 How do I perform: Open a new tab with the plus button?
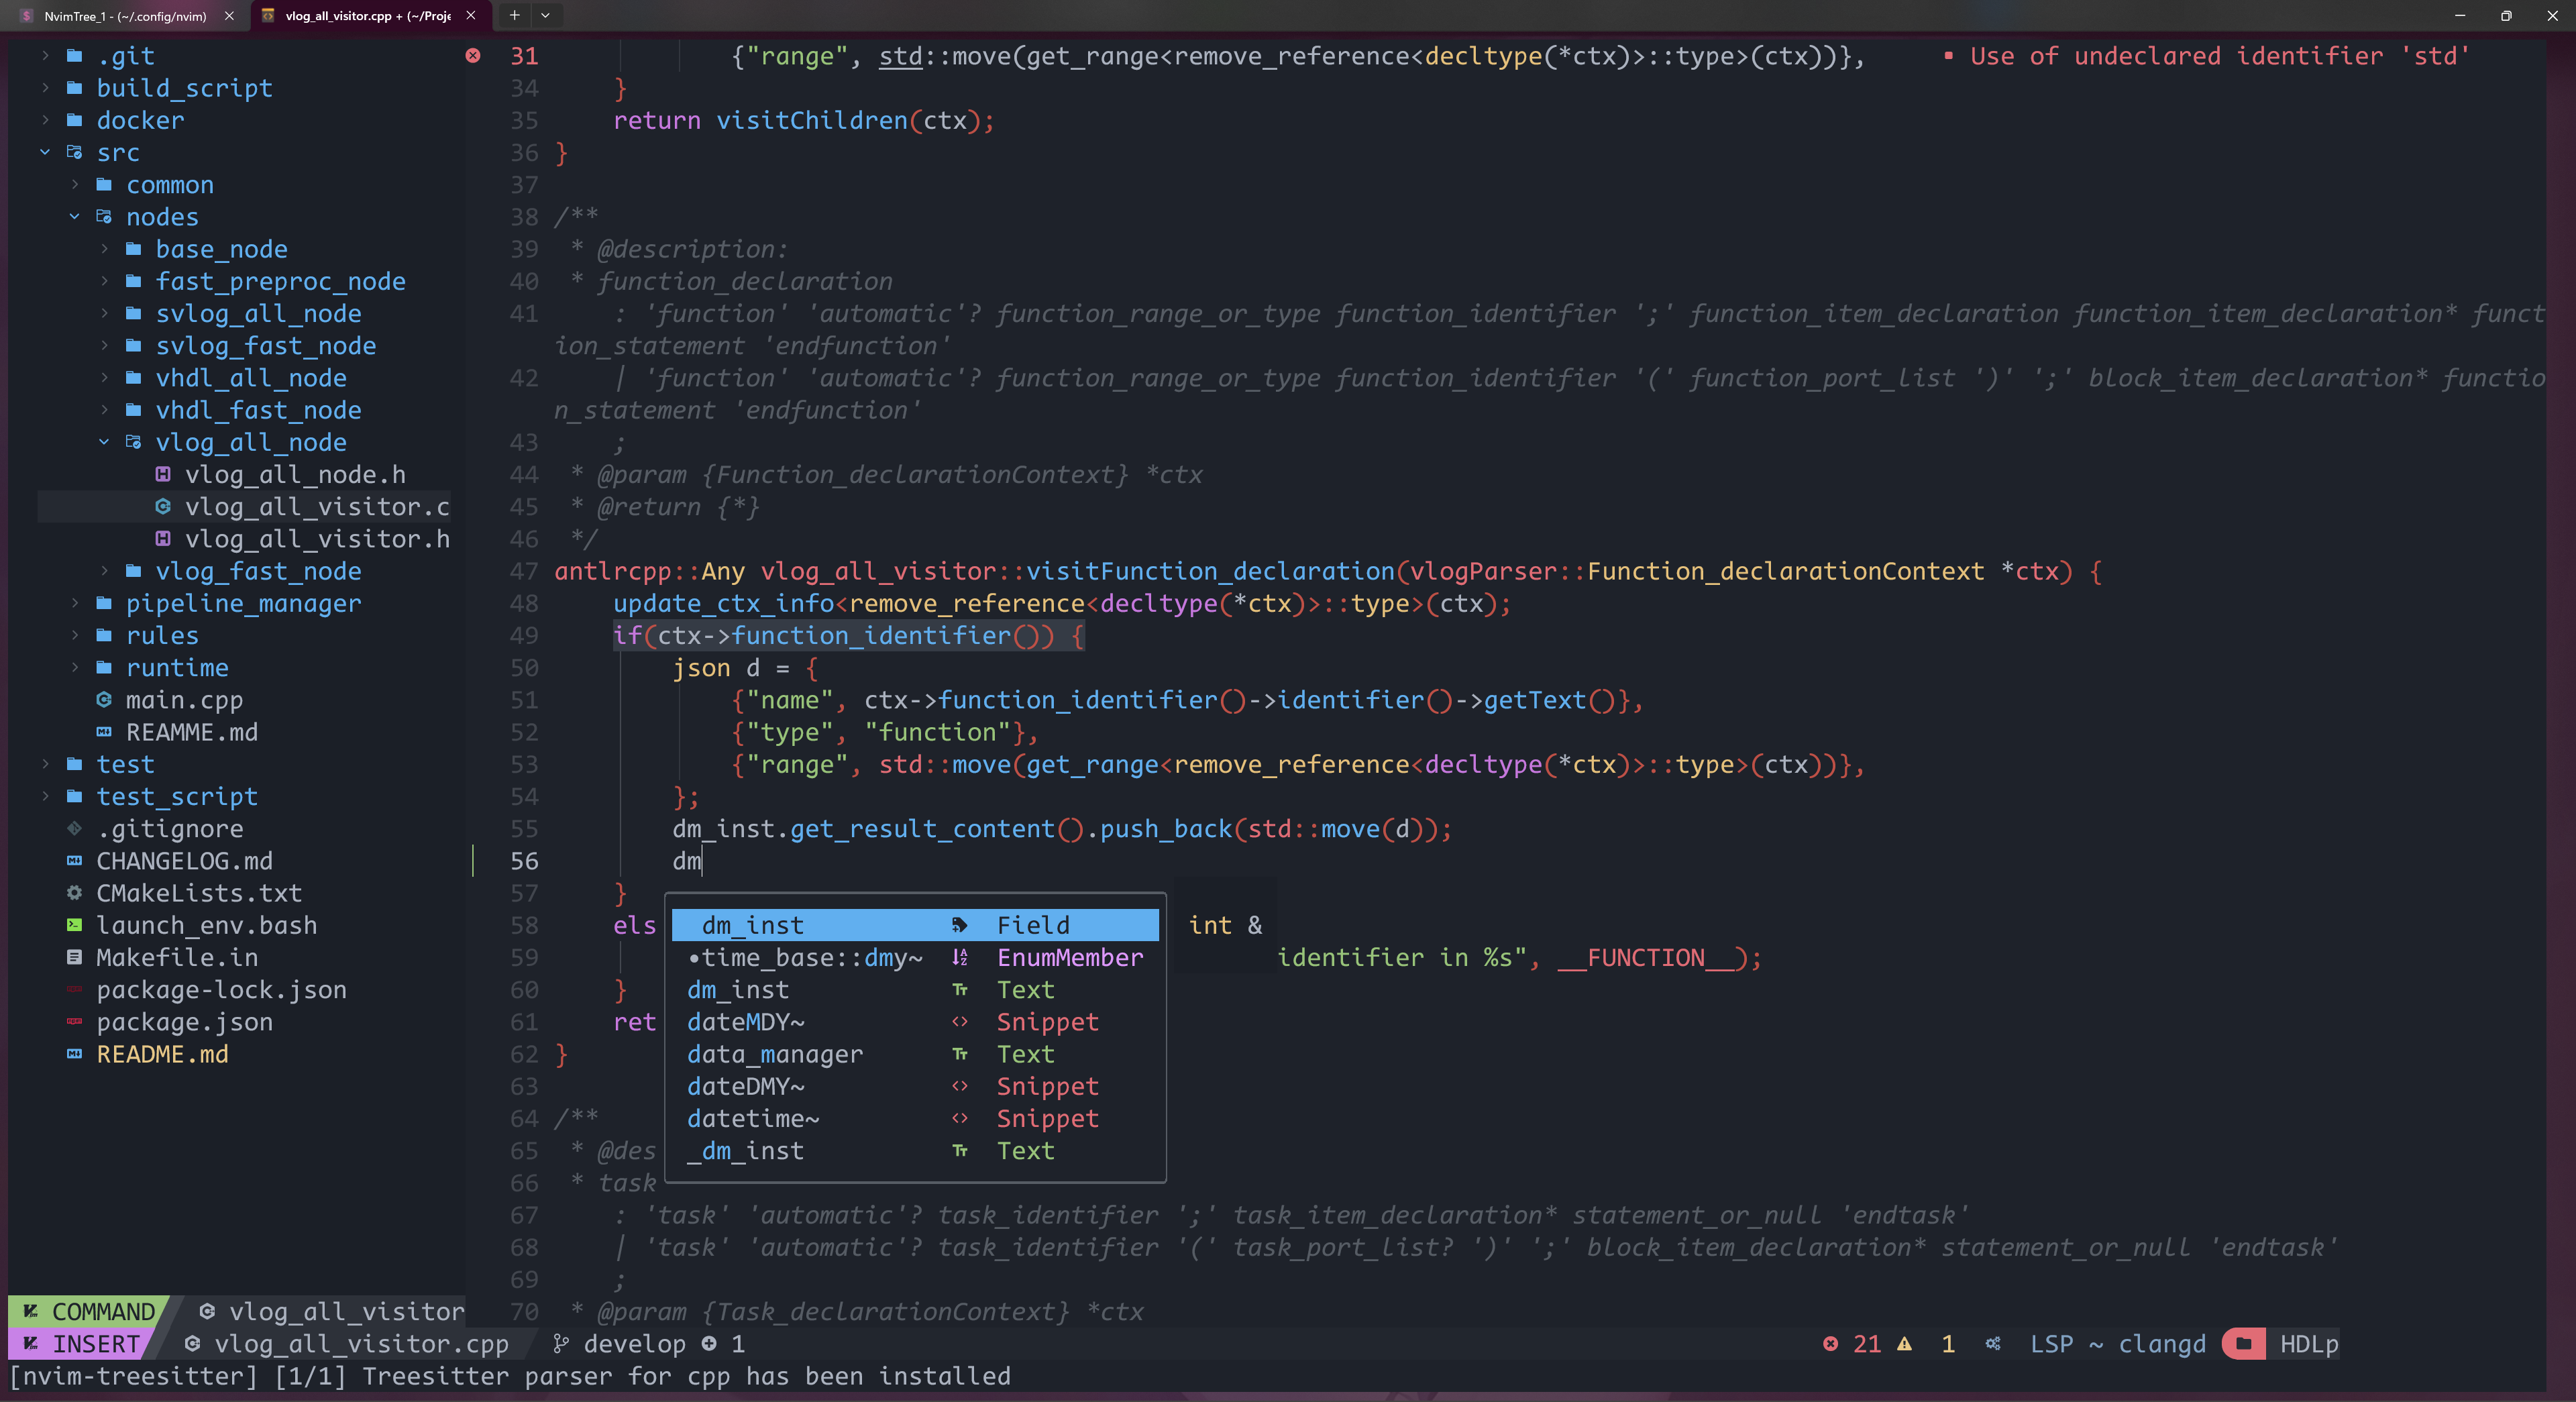pyautogui.click(x=514, y=16)
